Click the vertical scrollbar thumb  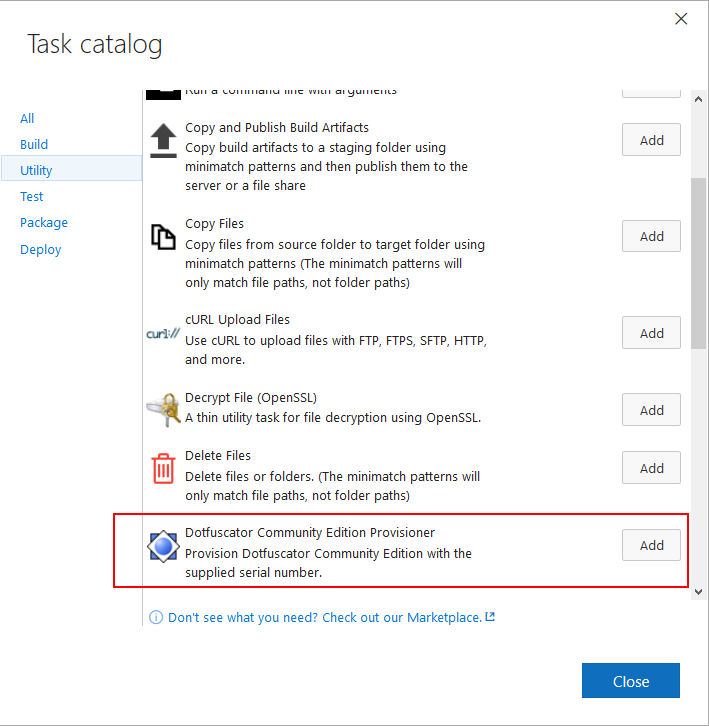698,263
